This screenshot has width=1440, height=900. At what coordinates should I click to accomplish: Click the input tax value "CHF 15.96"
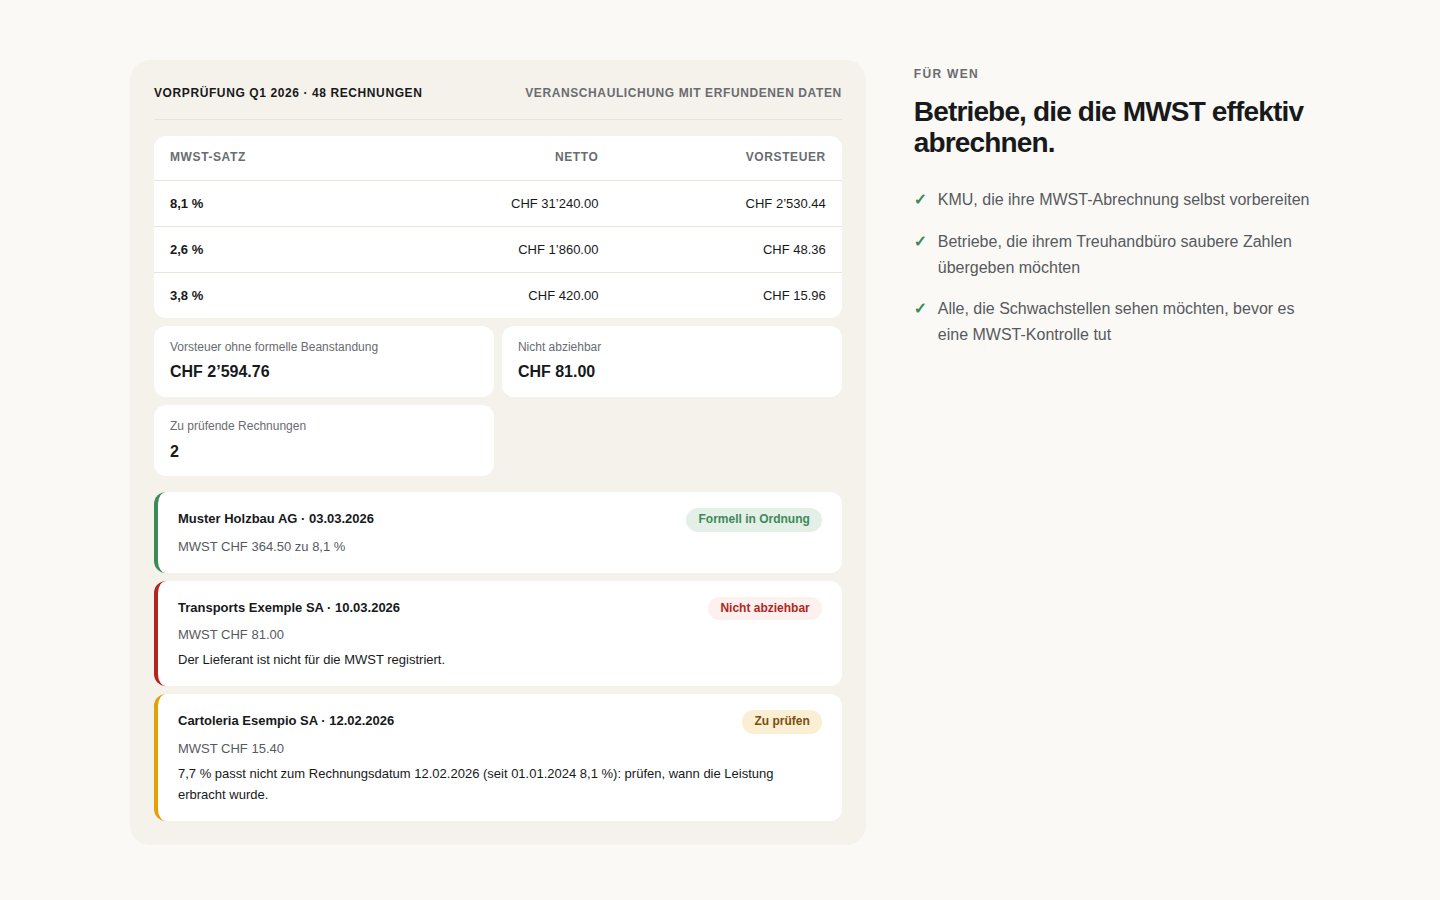794,296
